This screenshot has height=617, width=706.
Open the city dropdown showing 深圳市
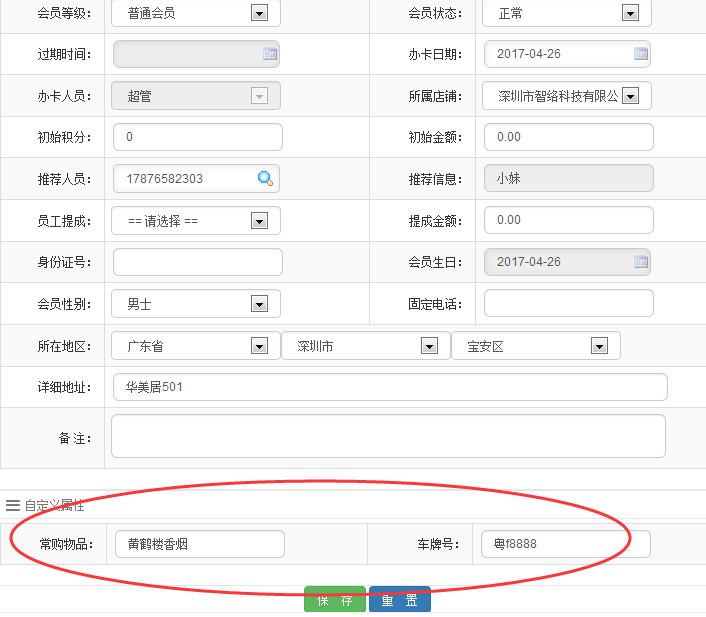coord(366,346)
